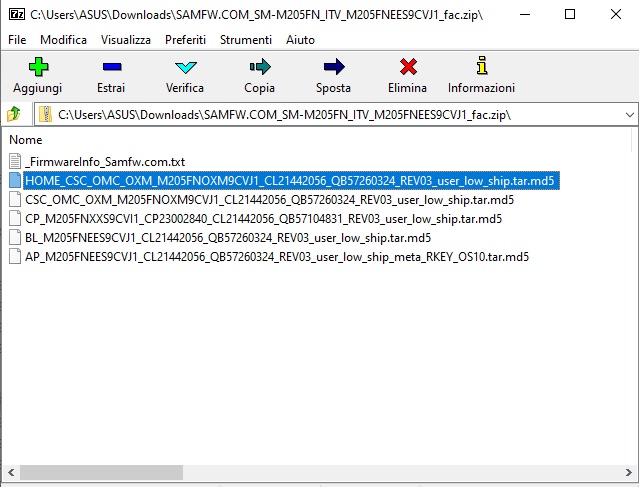The height and width of the screenshot is (487, 639).
Task: Open the Visualizza menu
Action: (x=126, y=40)
